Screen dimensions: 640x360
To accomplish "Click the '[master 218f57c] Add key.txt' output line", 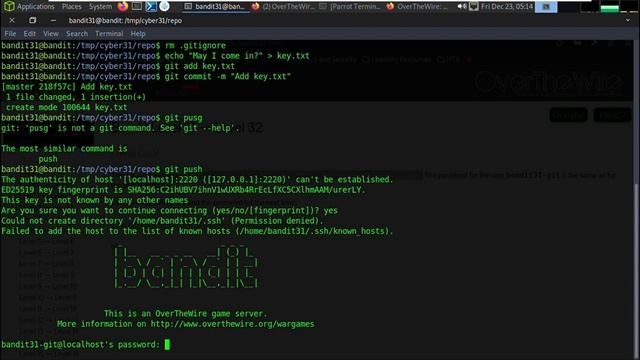I will coord(67,87).
